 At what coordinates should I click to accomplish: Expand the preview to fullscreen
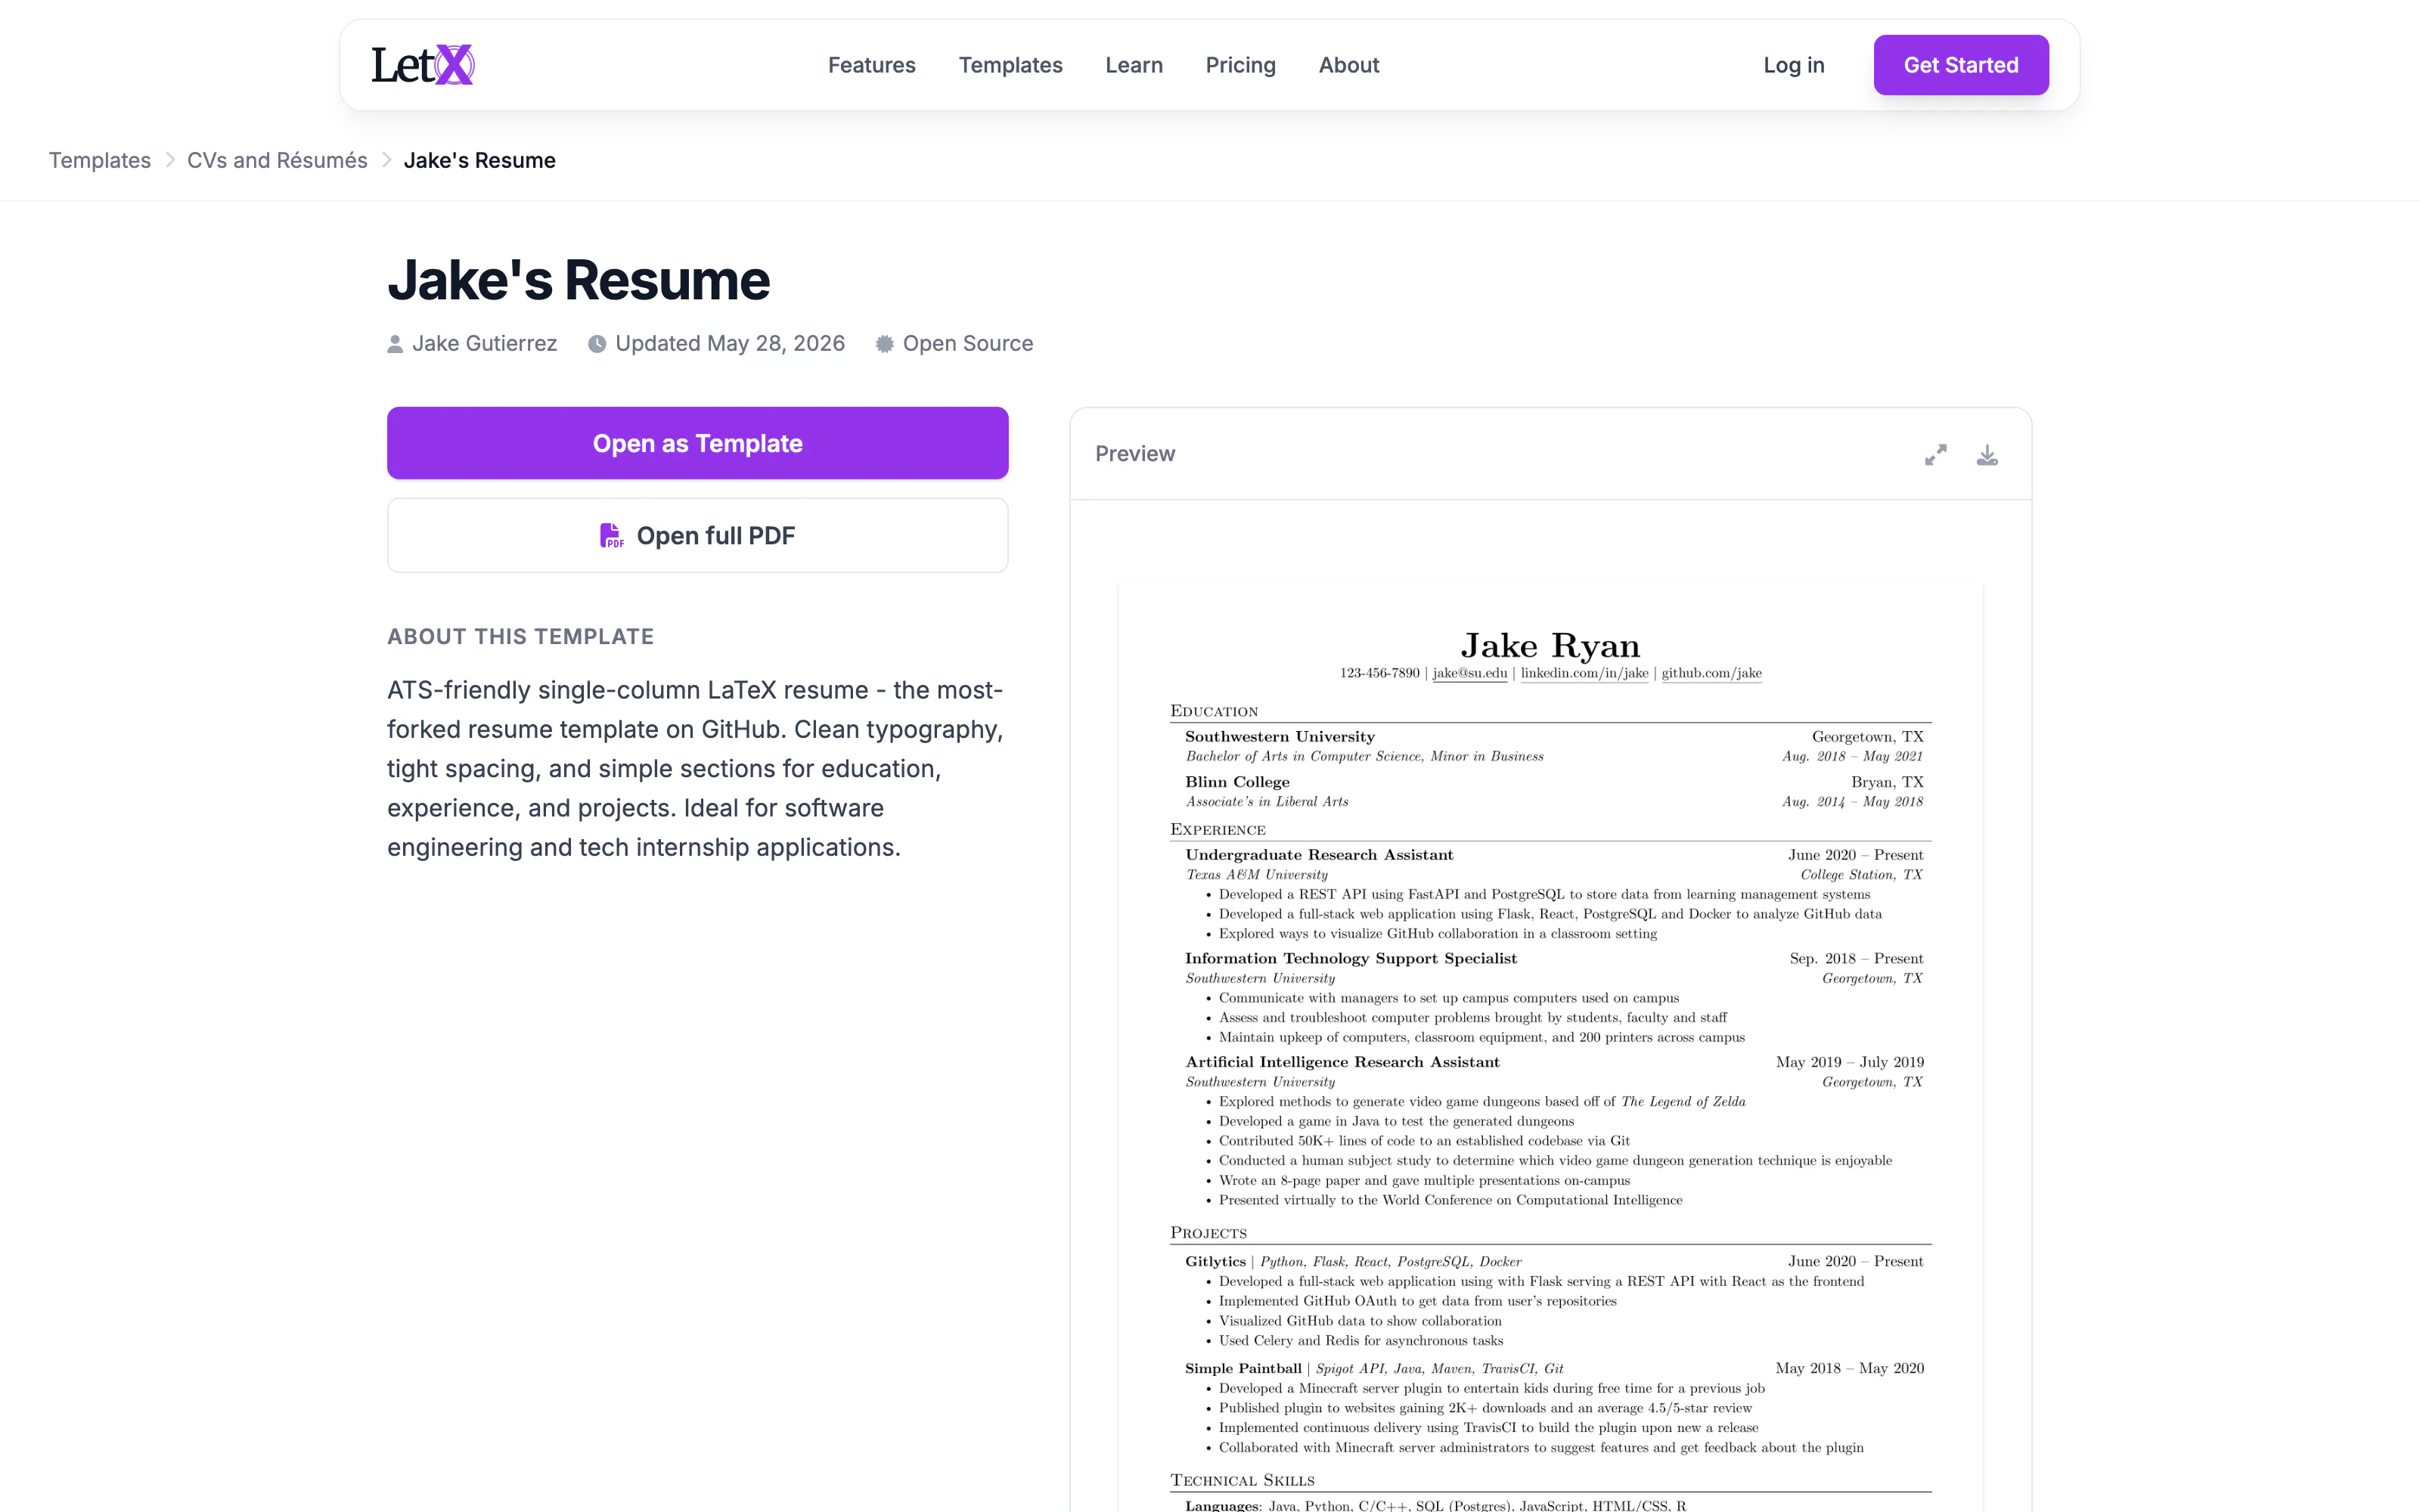point(1936,455)
